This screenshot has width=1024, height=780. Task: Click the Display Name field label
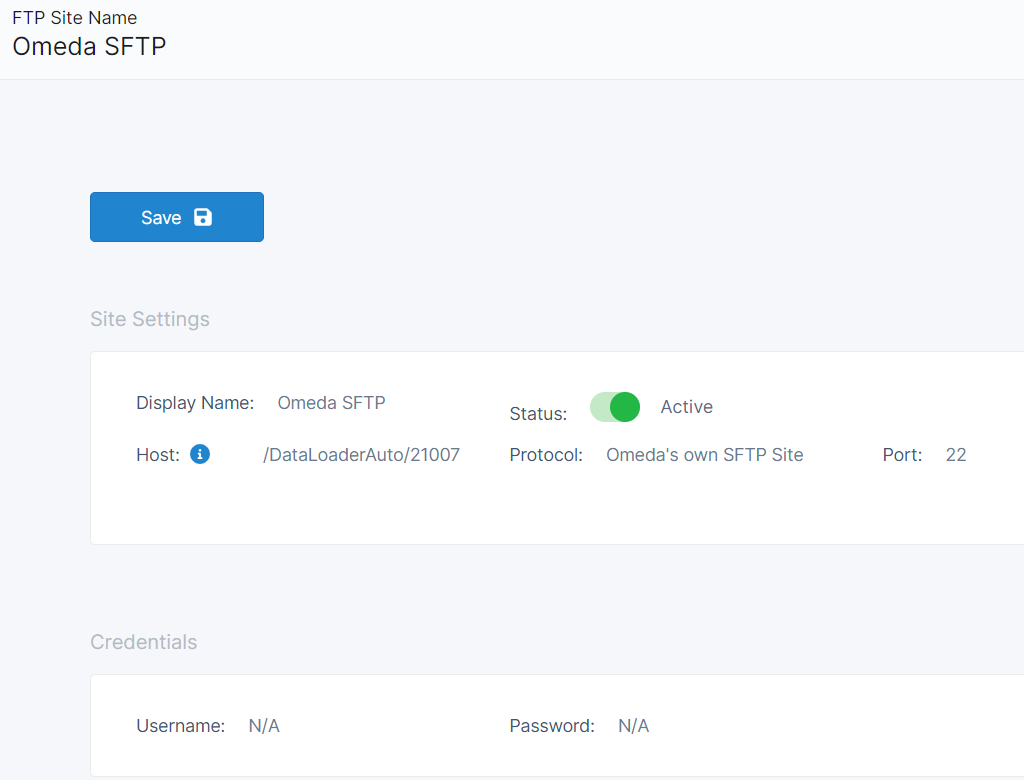195,403
